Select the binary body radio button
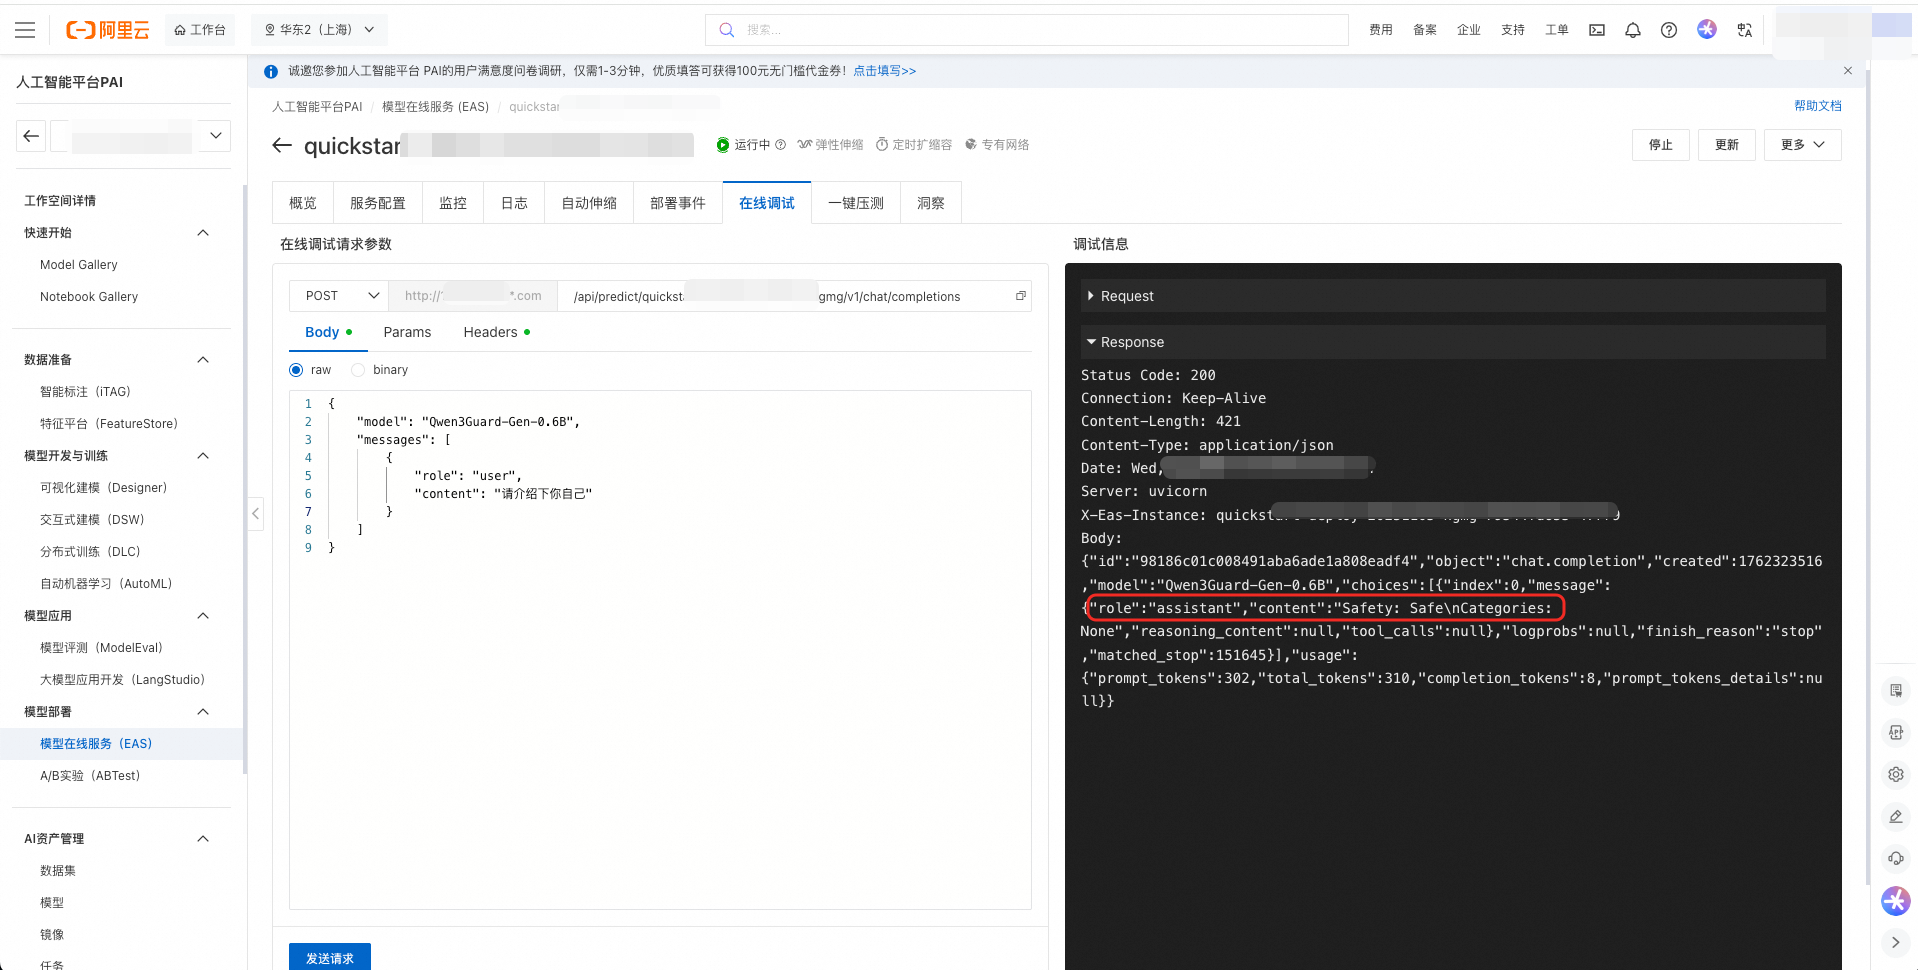 (358, 370)
